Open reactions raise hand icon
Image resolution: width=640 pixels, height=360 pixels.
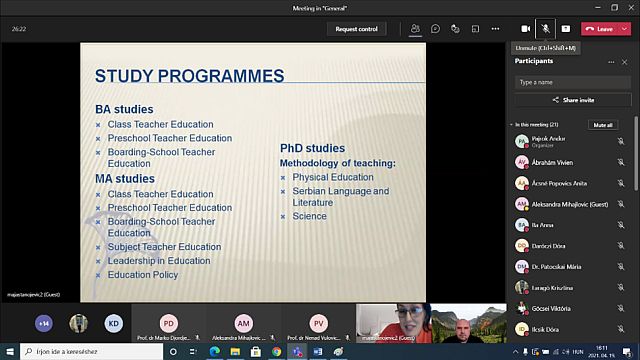click(455, 29)
